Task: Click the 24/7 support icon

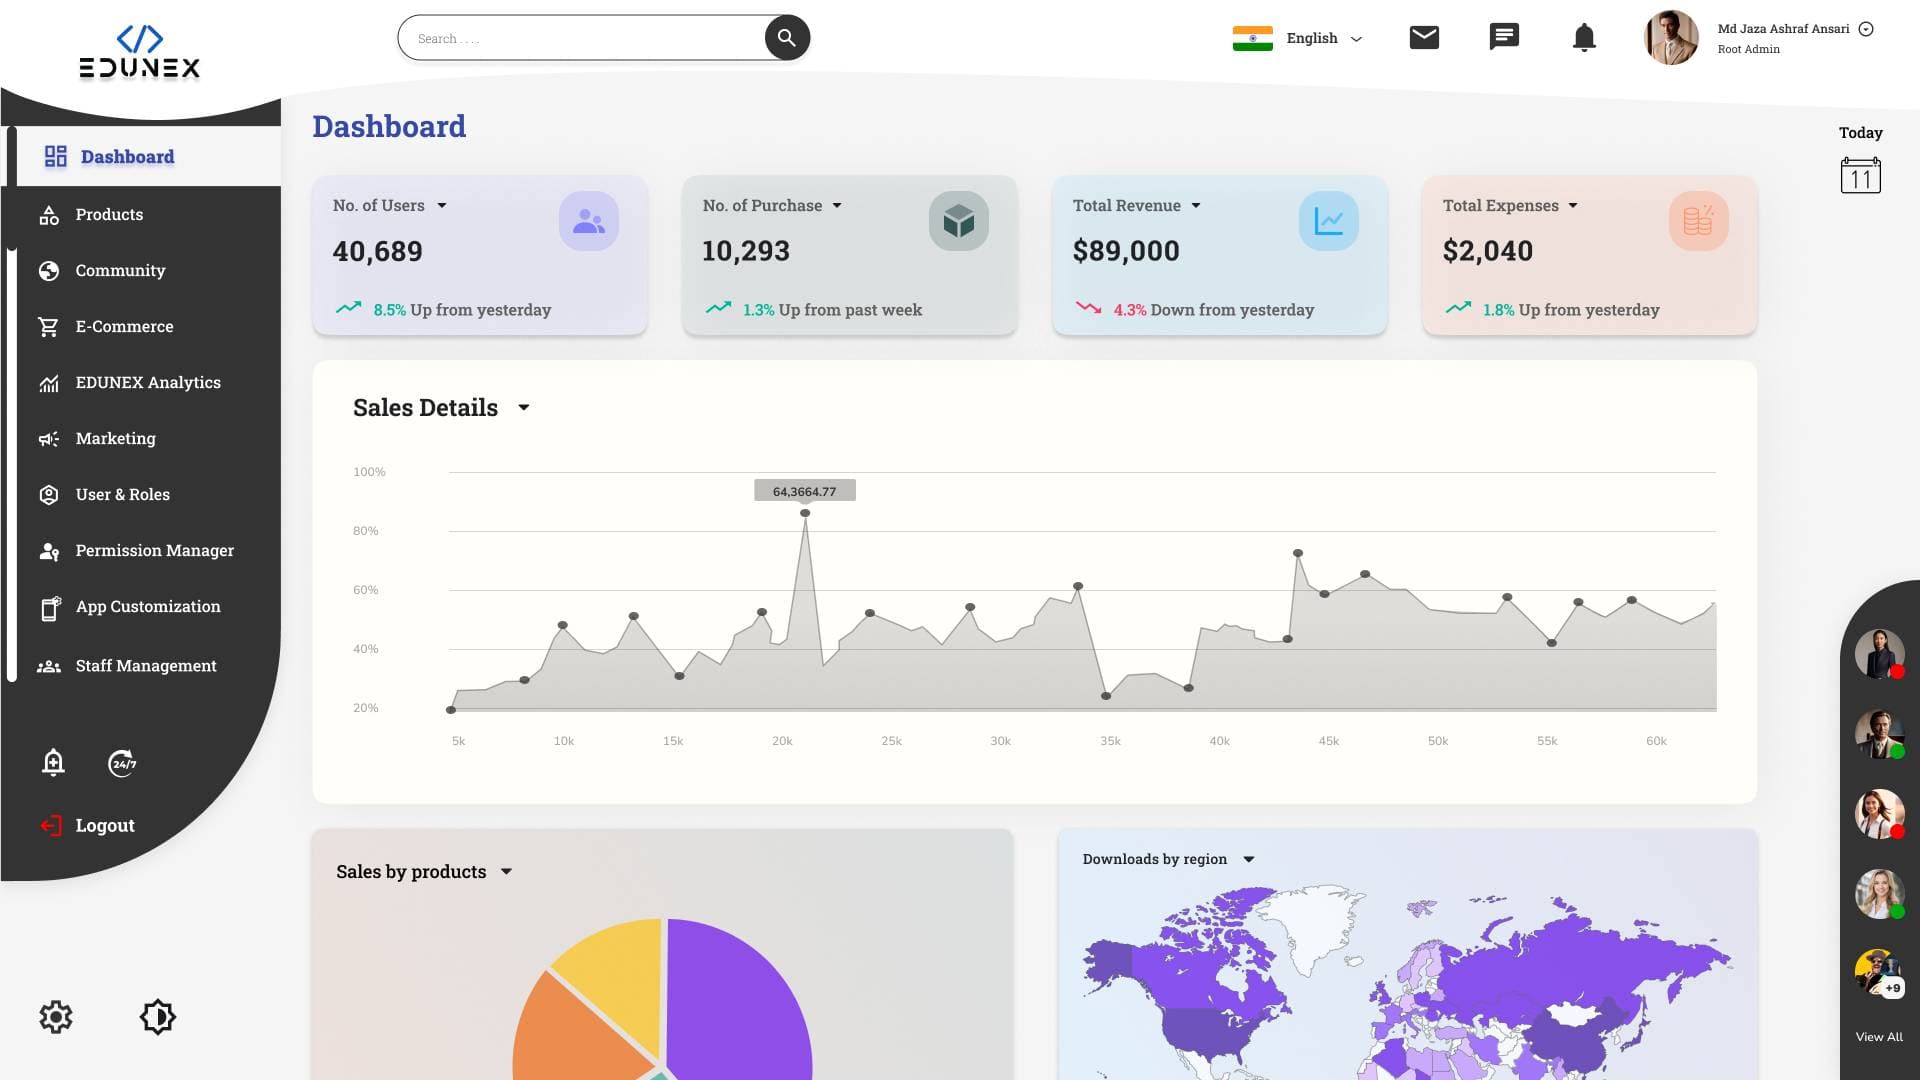Action: pos(122,763)
